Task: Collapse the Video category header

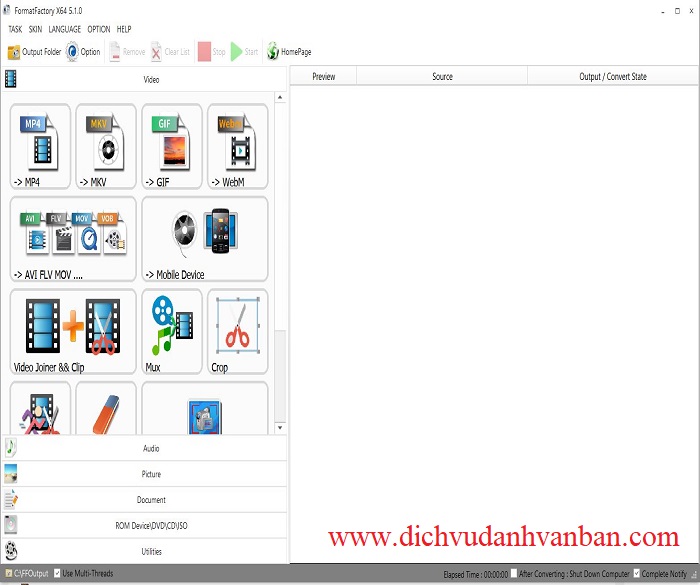Action: 144,79
